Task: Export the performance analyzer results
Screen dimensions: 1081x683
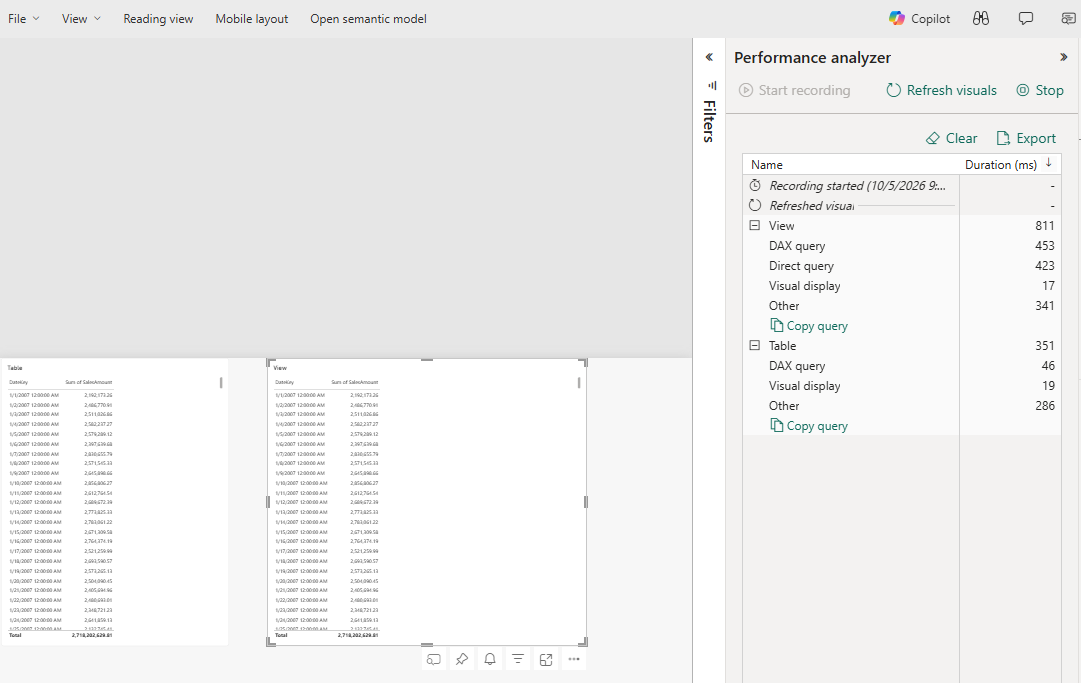Action: coord(1026,139)
